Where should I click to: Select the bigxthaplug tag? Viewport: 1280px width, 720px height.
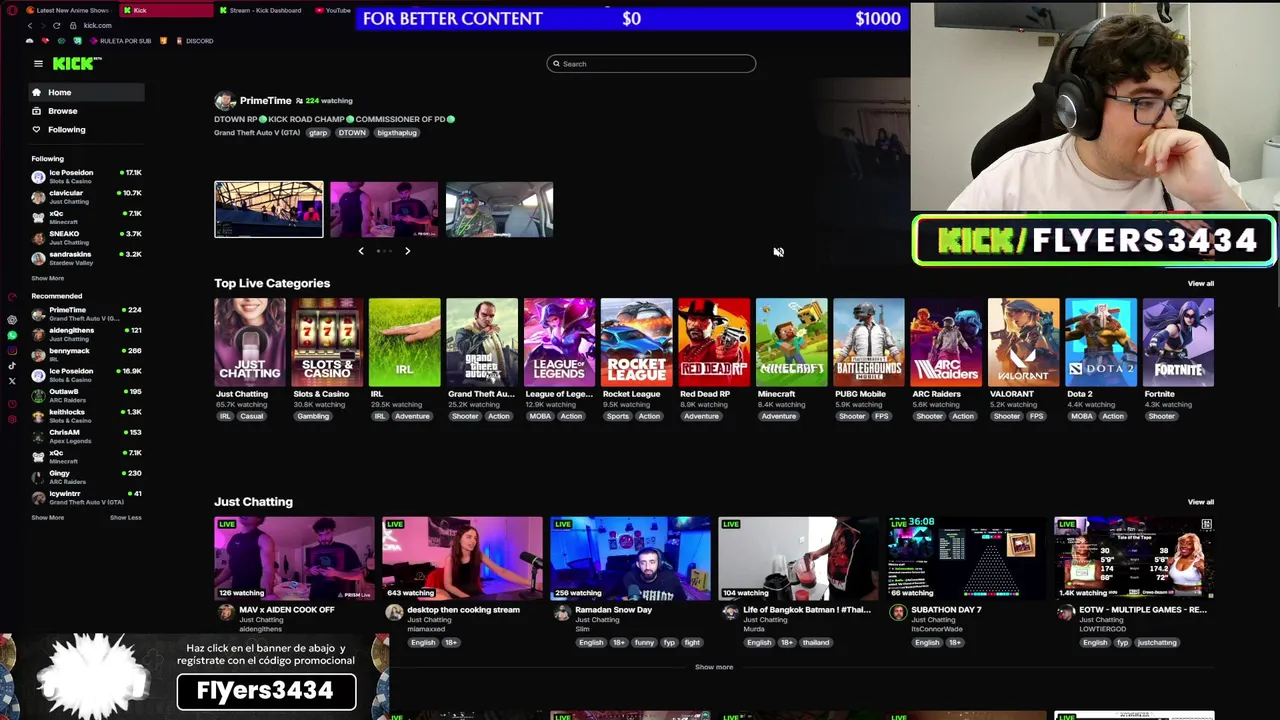point(397,133)
